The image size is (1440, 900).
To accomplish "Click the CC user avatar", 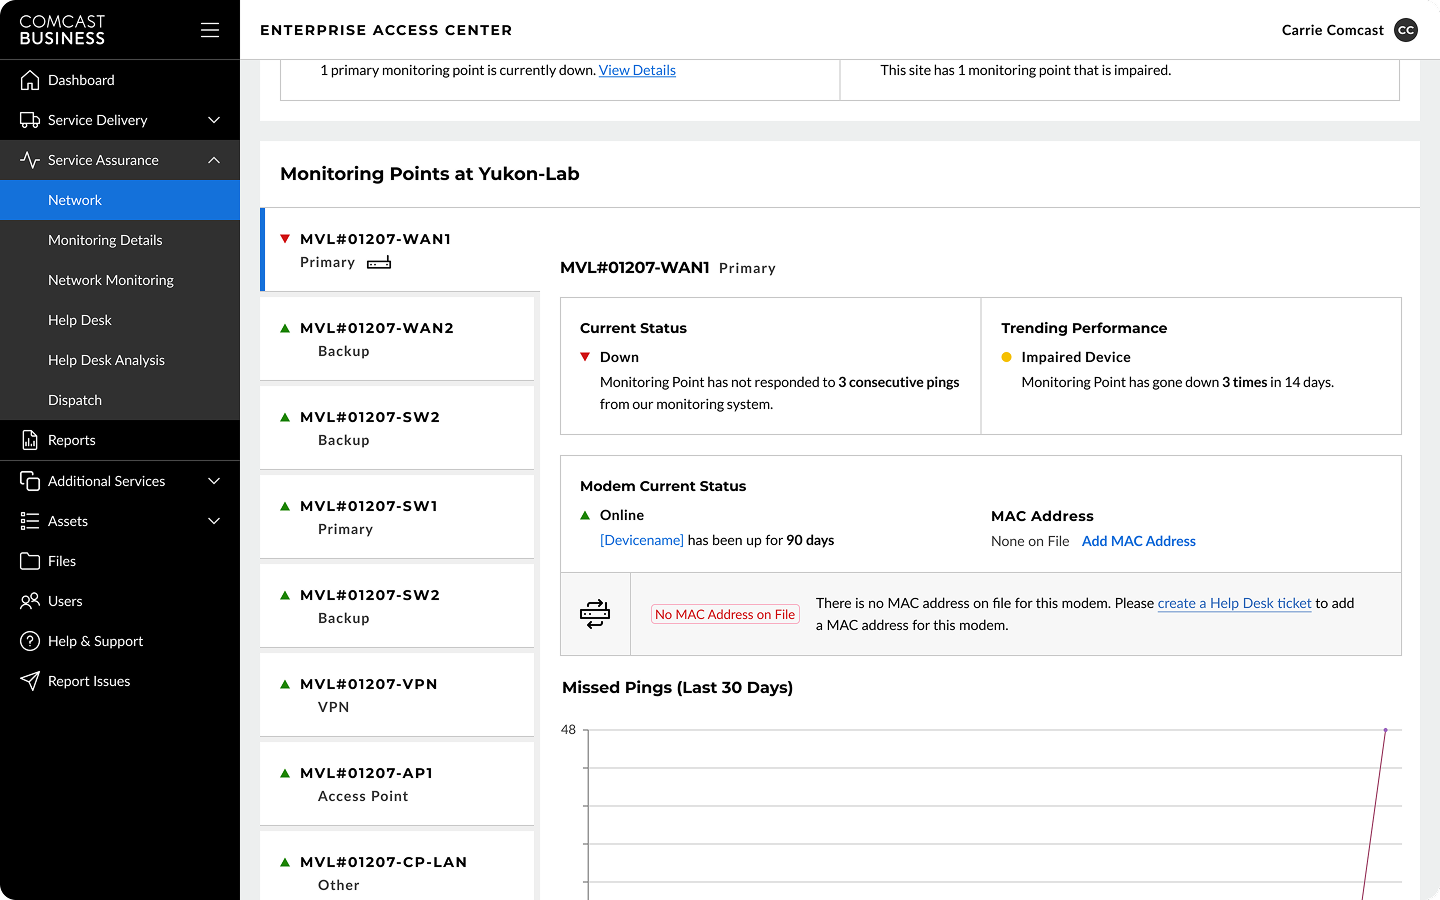I will pos(1406,30).
